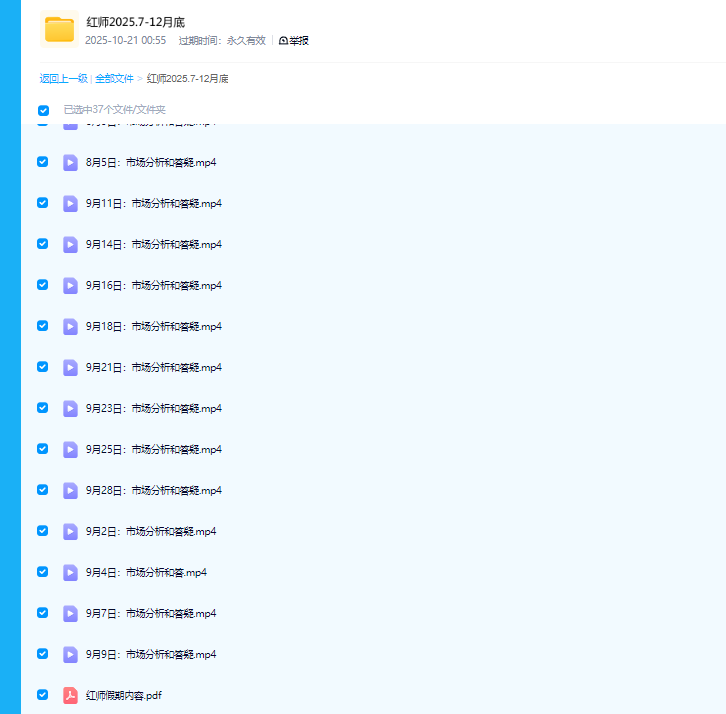Open 9月2日：市场分析和答疑.mp4 file

(150, 531)
